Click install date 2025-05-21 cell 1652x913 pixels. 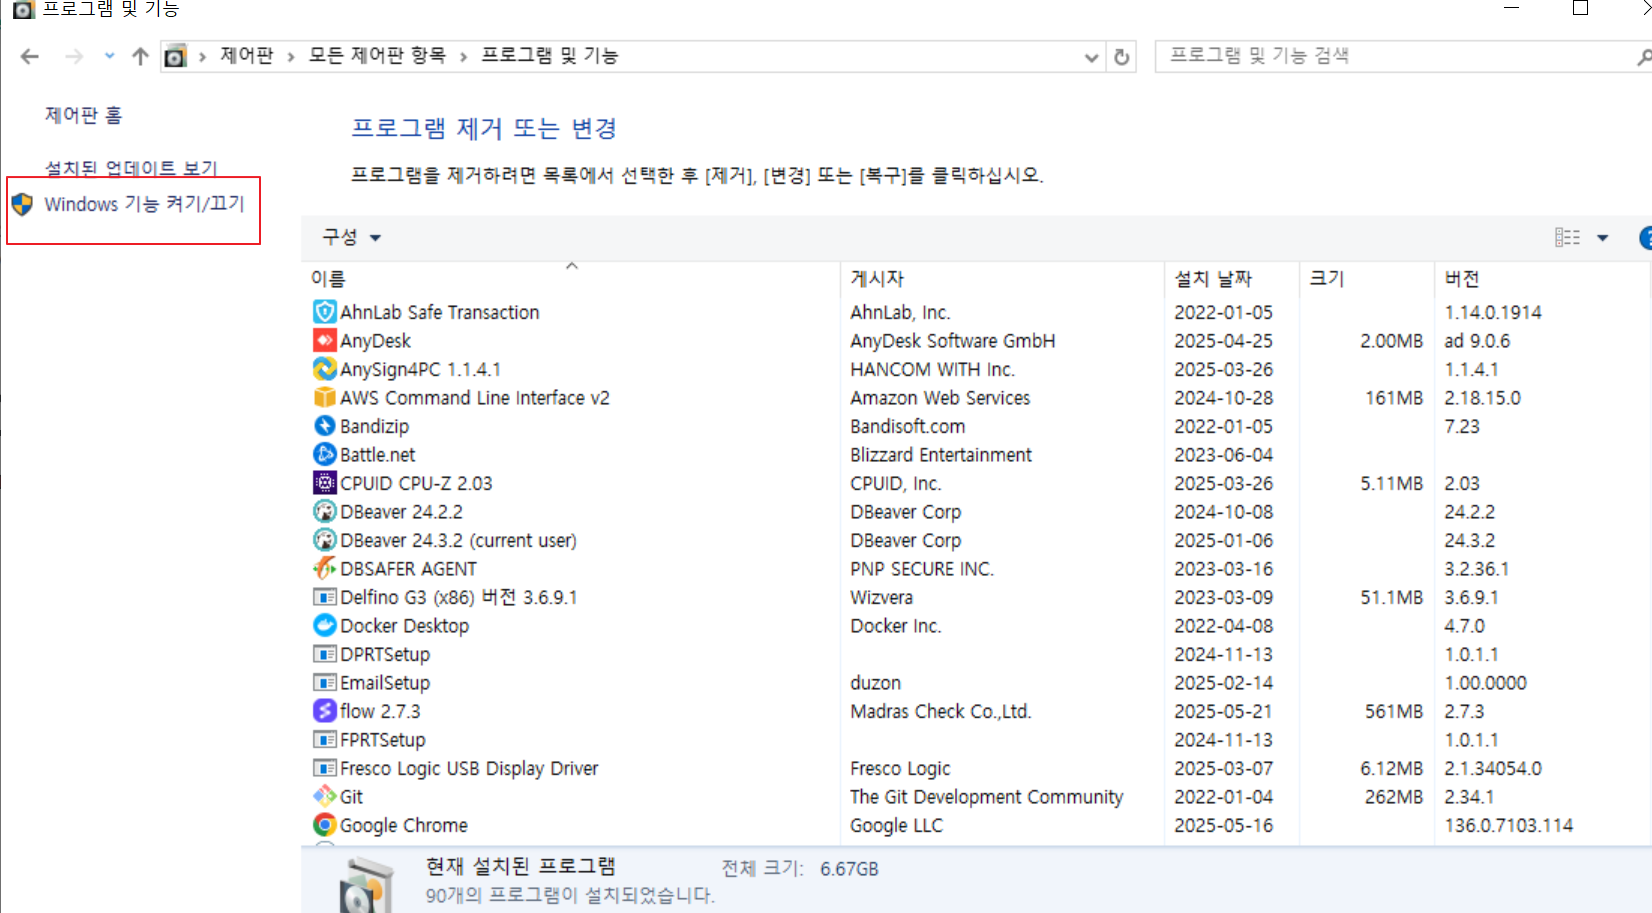[x=1223, y=711]
